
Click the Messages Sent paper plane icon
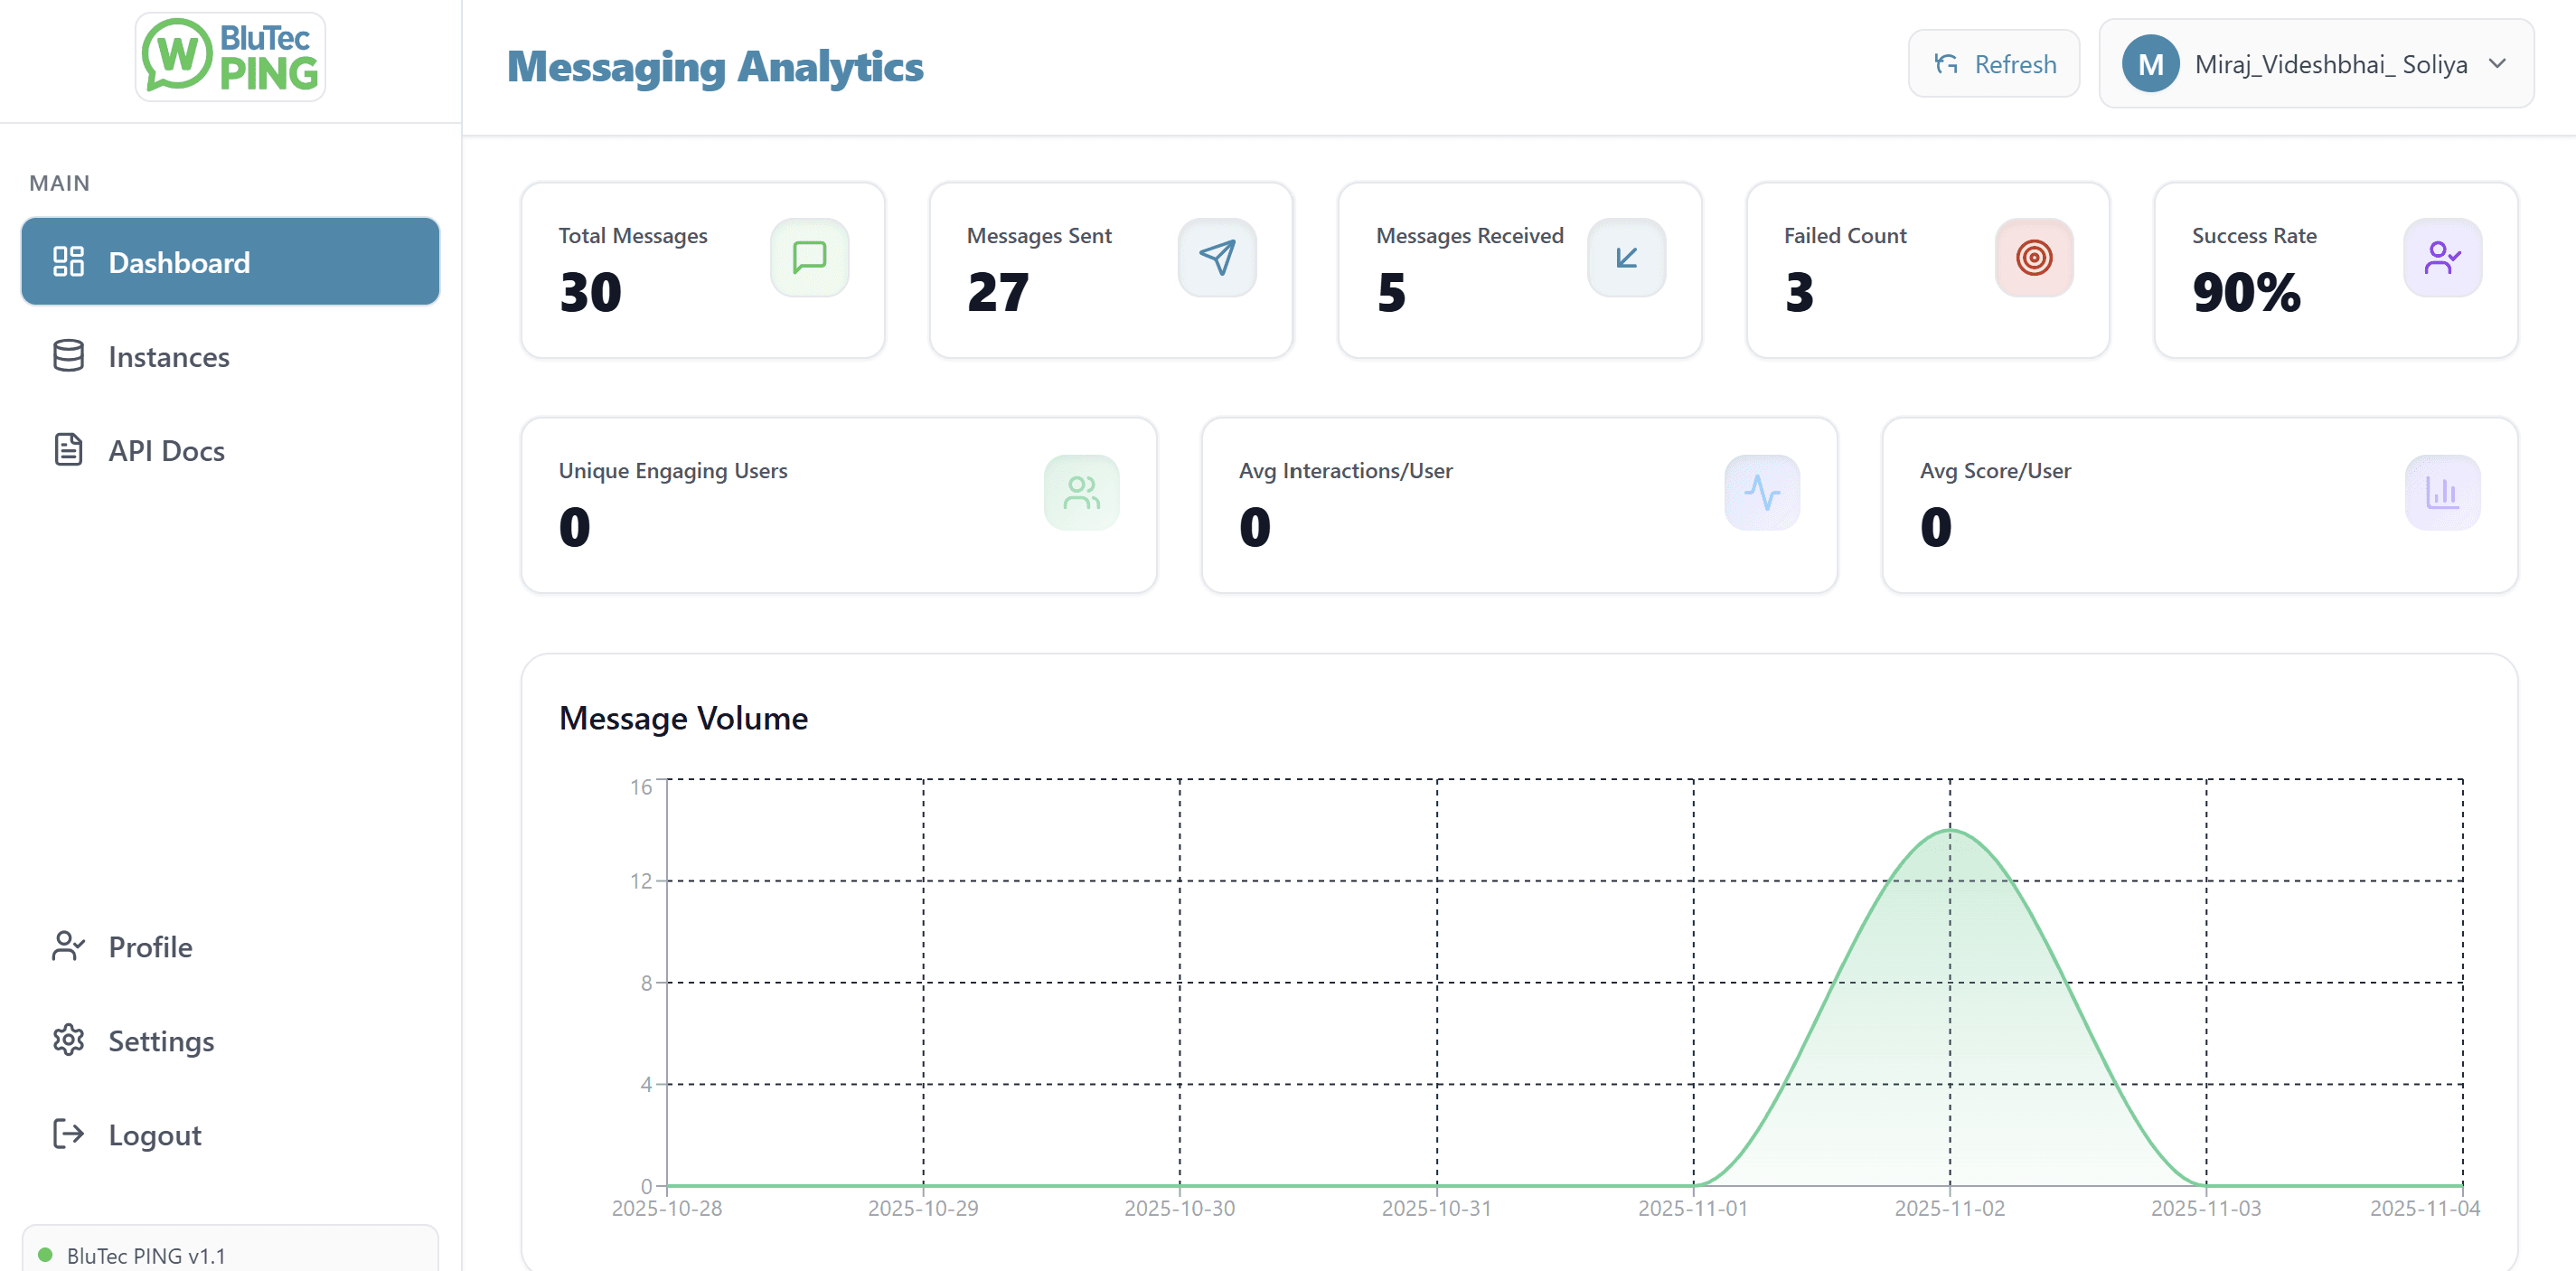point(1217,258)
